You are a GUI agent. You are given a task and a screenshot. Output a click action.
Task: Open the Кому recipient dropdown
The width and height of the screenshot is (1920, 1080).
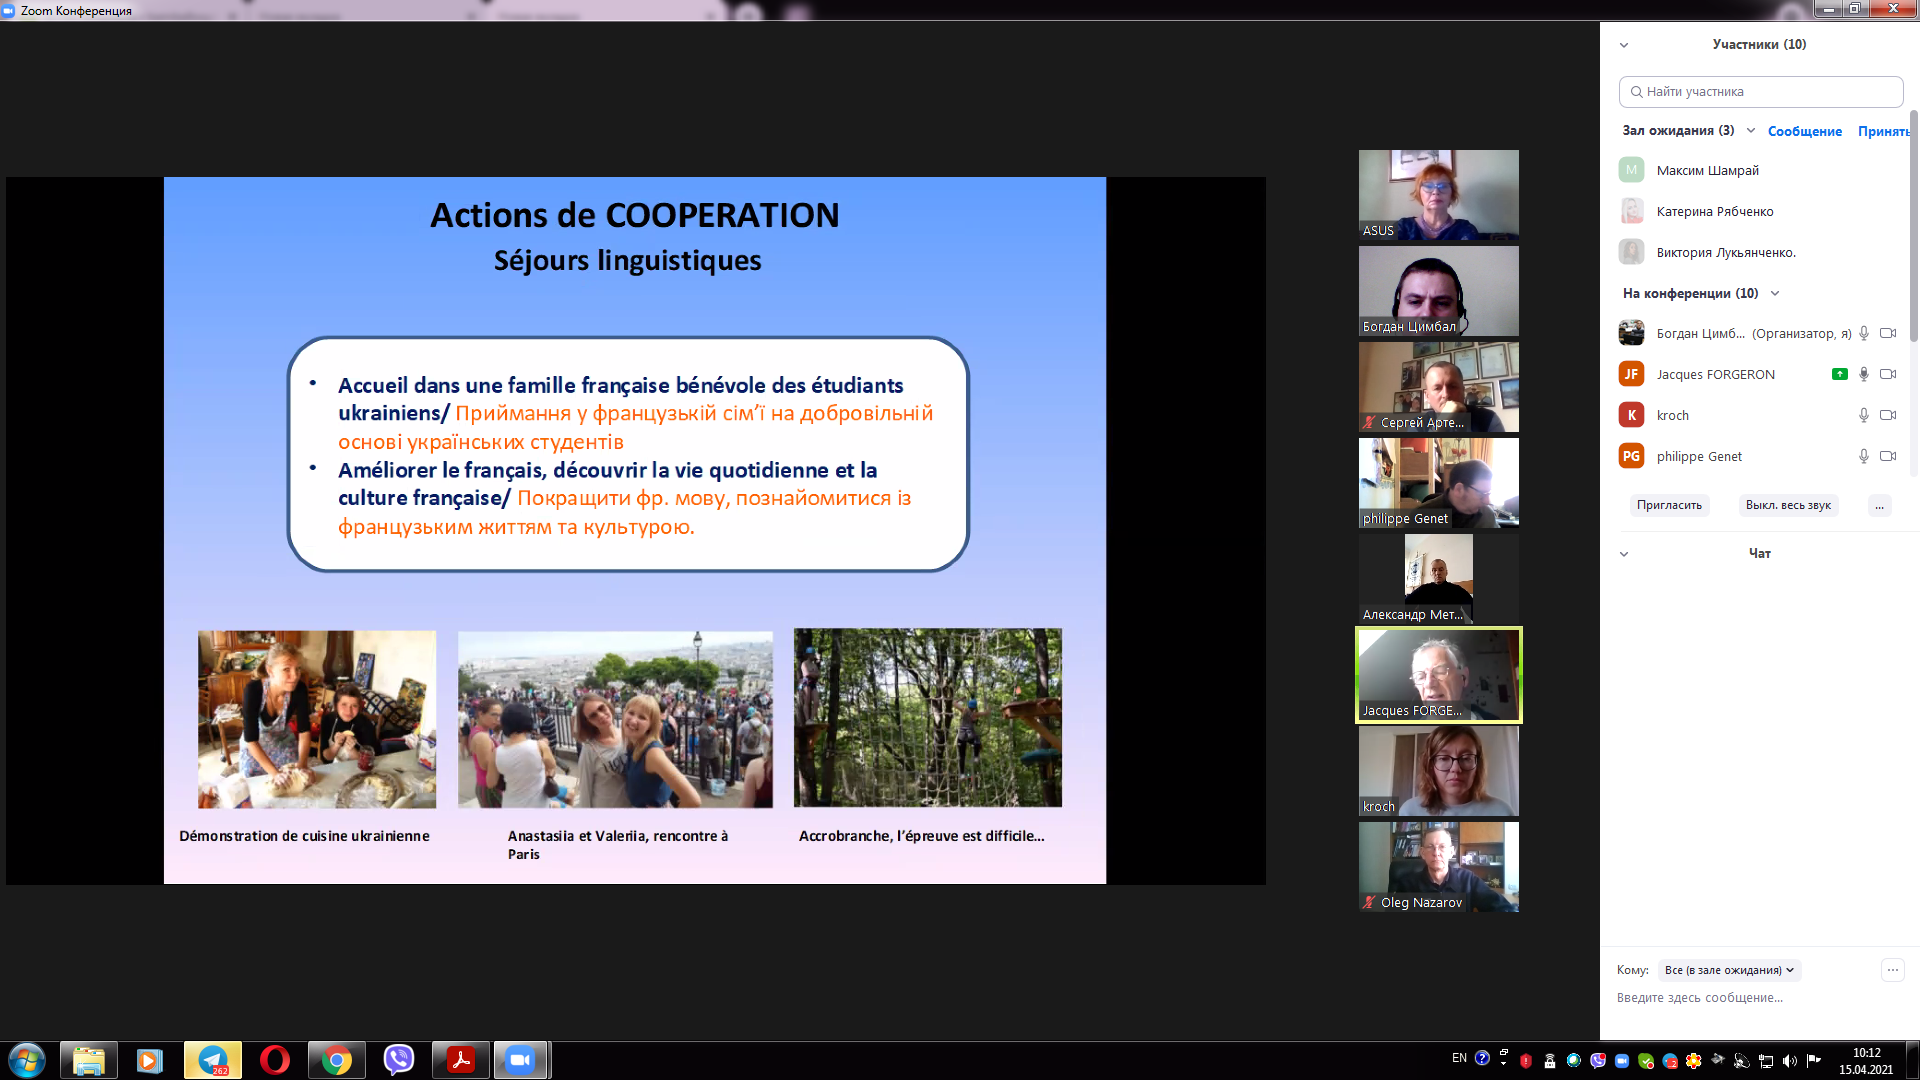point(1729,970)
